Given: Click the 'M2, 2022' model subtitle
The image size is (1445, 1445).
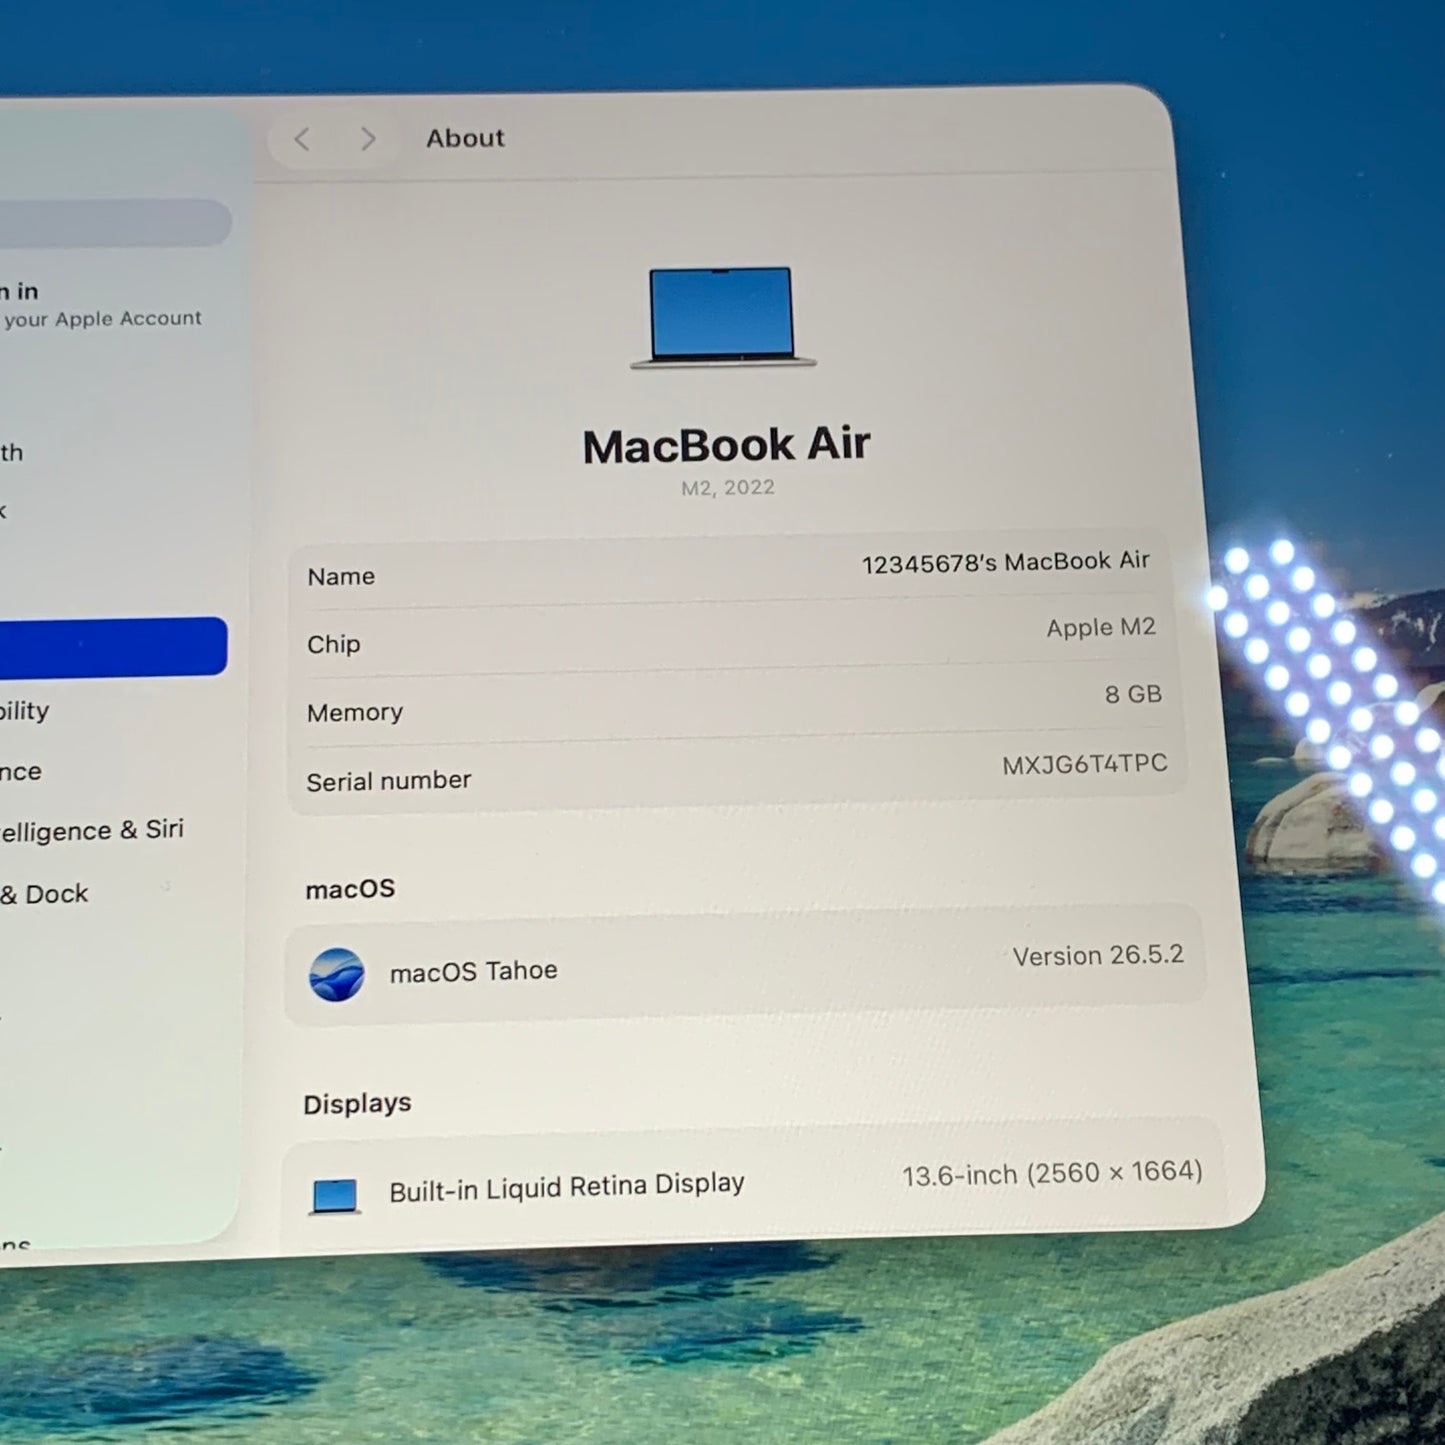Looking at the screenshot, I should pos(728,488).
